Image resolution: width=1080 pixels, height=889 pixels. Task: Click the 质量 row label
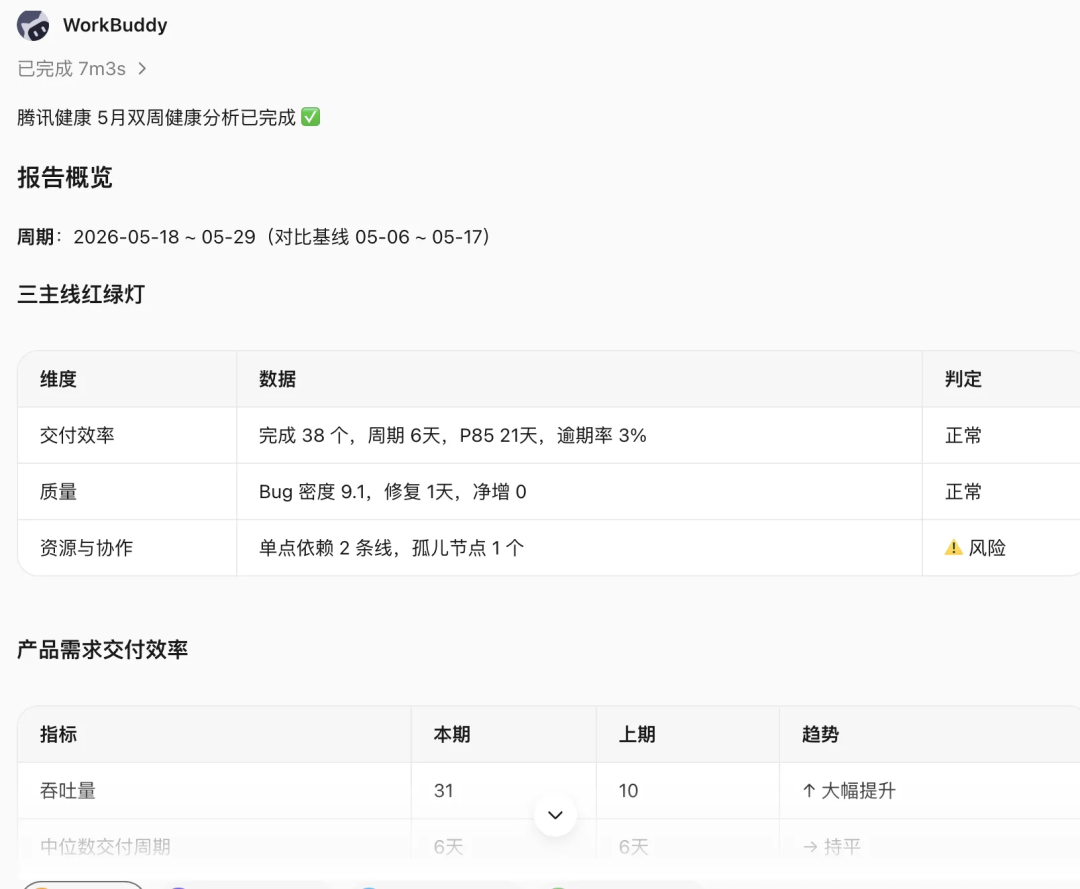(59, 492)
